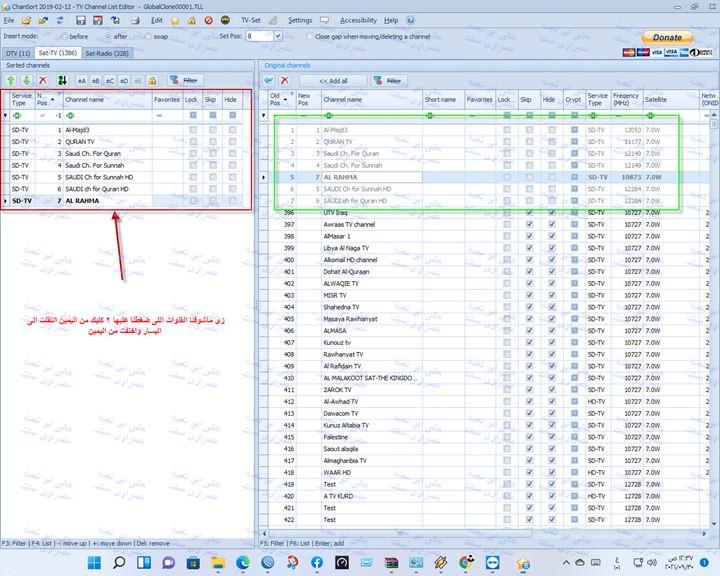Move channel up with green arrow

click(x=11, y=80)
